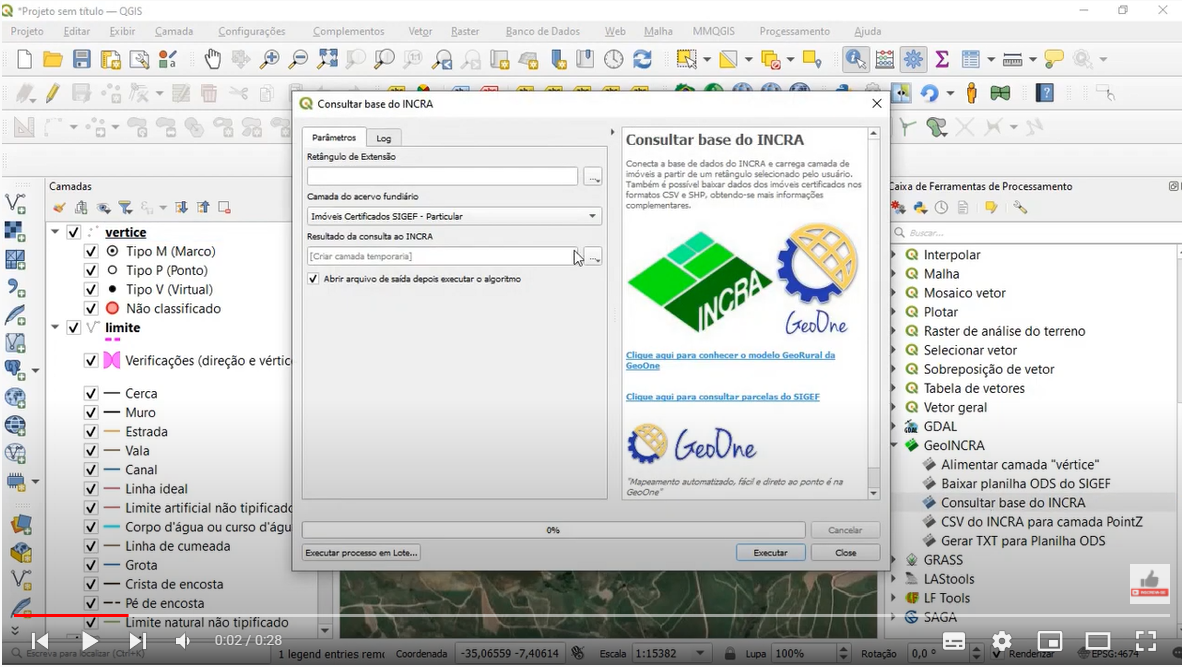Activate the Zoom Out magnifier tool
Viewport: 1182px width, 667px height.
[299, 59]
